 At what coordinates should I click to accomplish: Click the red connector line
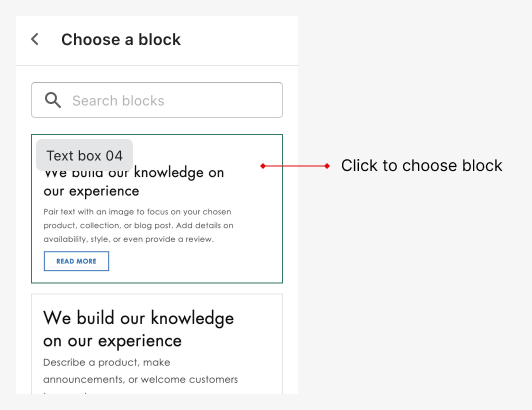[295, 166]
